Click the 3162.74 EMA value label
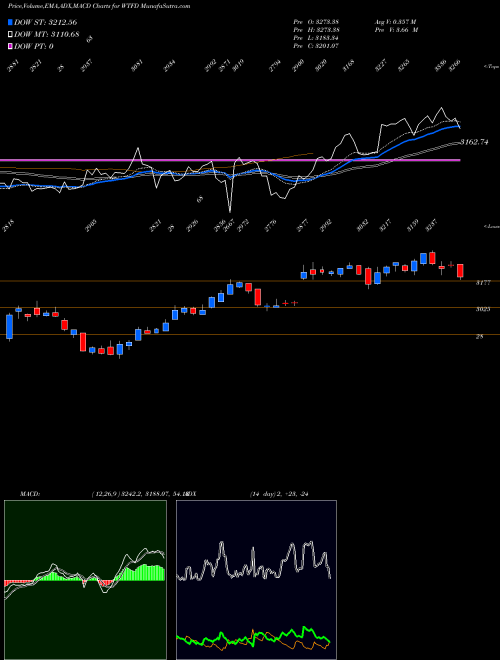 (x=474, y=142)
